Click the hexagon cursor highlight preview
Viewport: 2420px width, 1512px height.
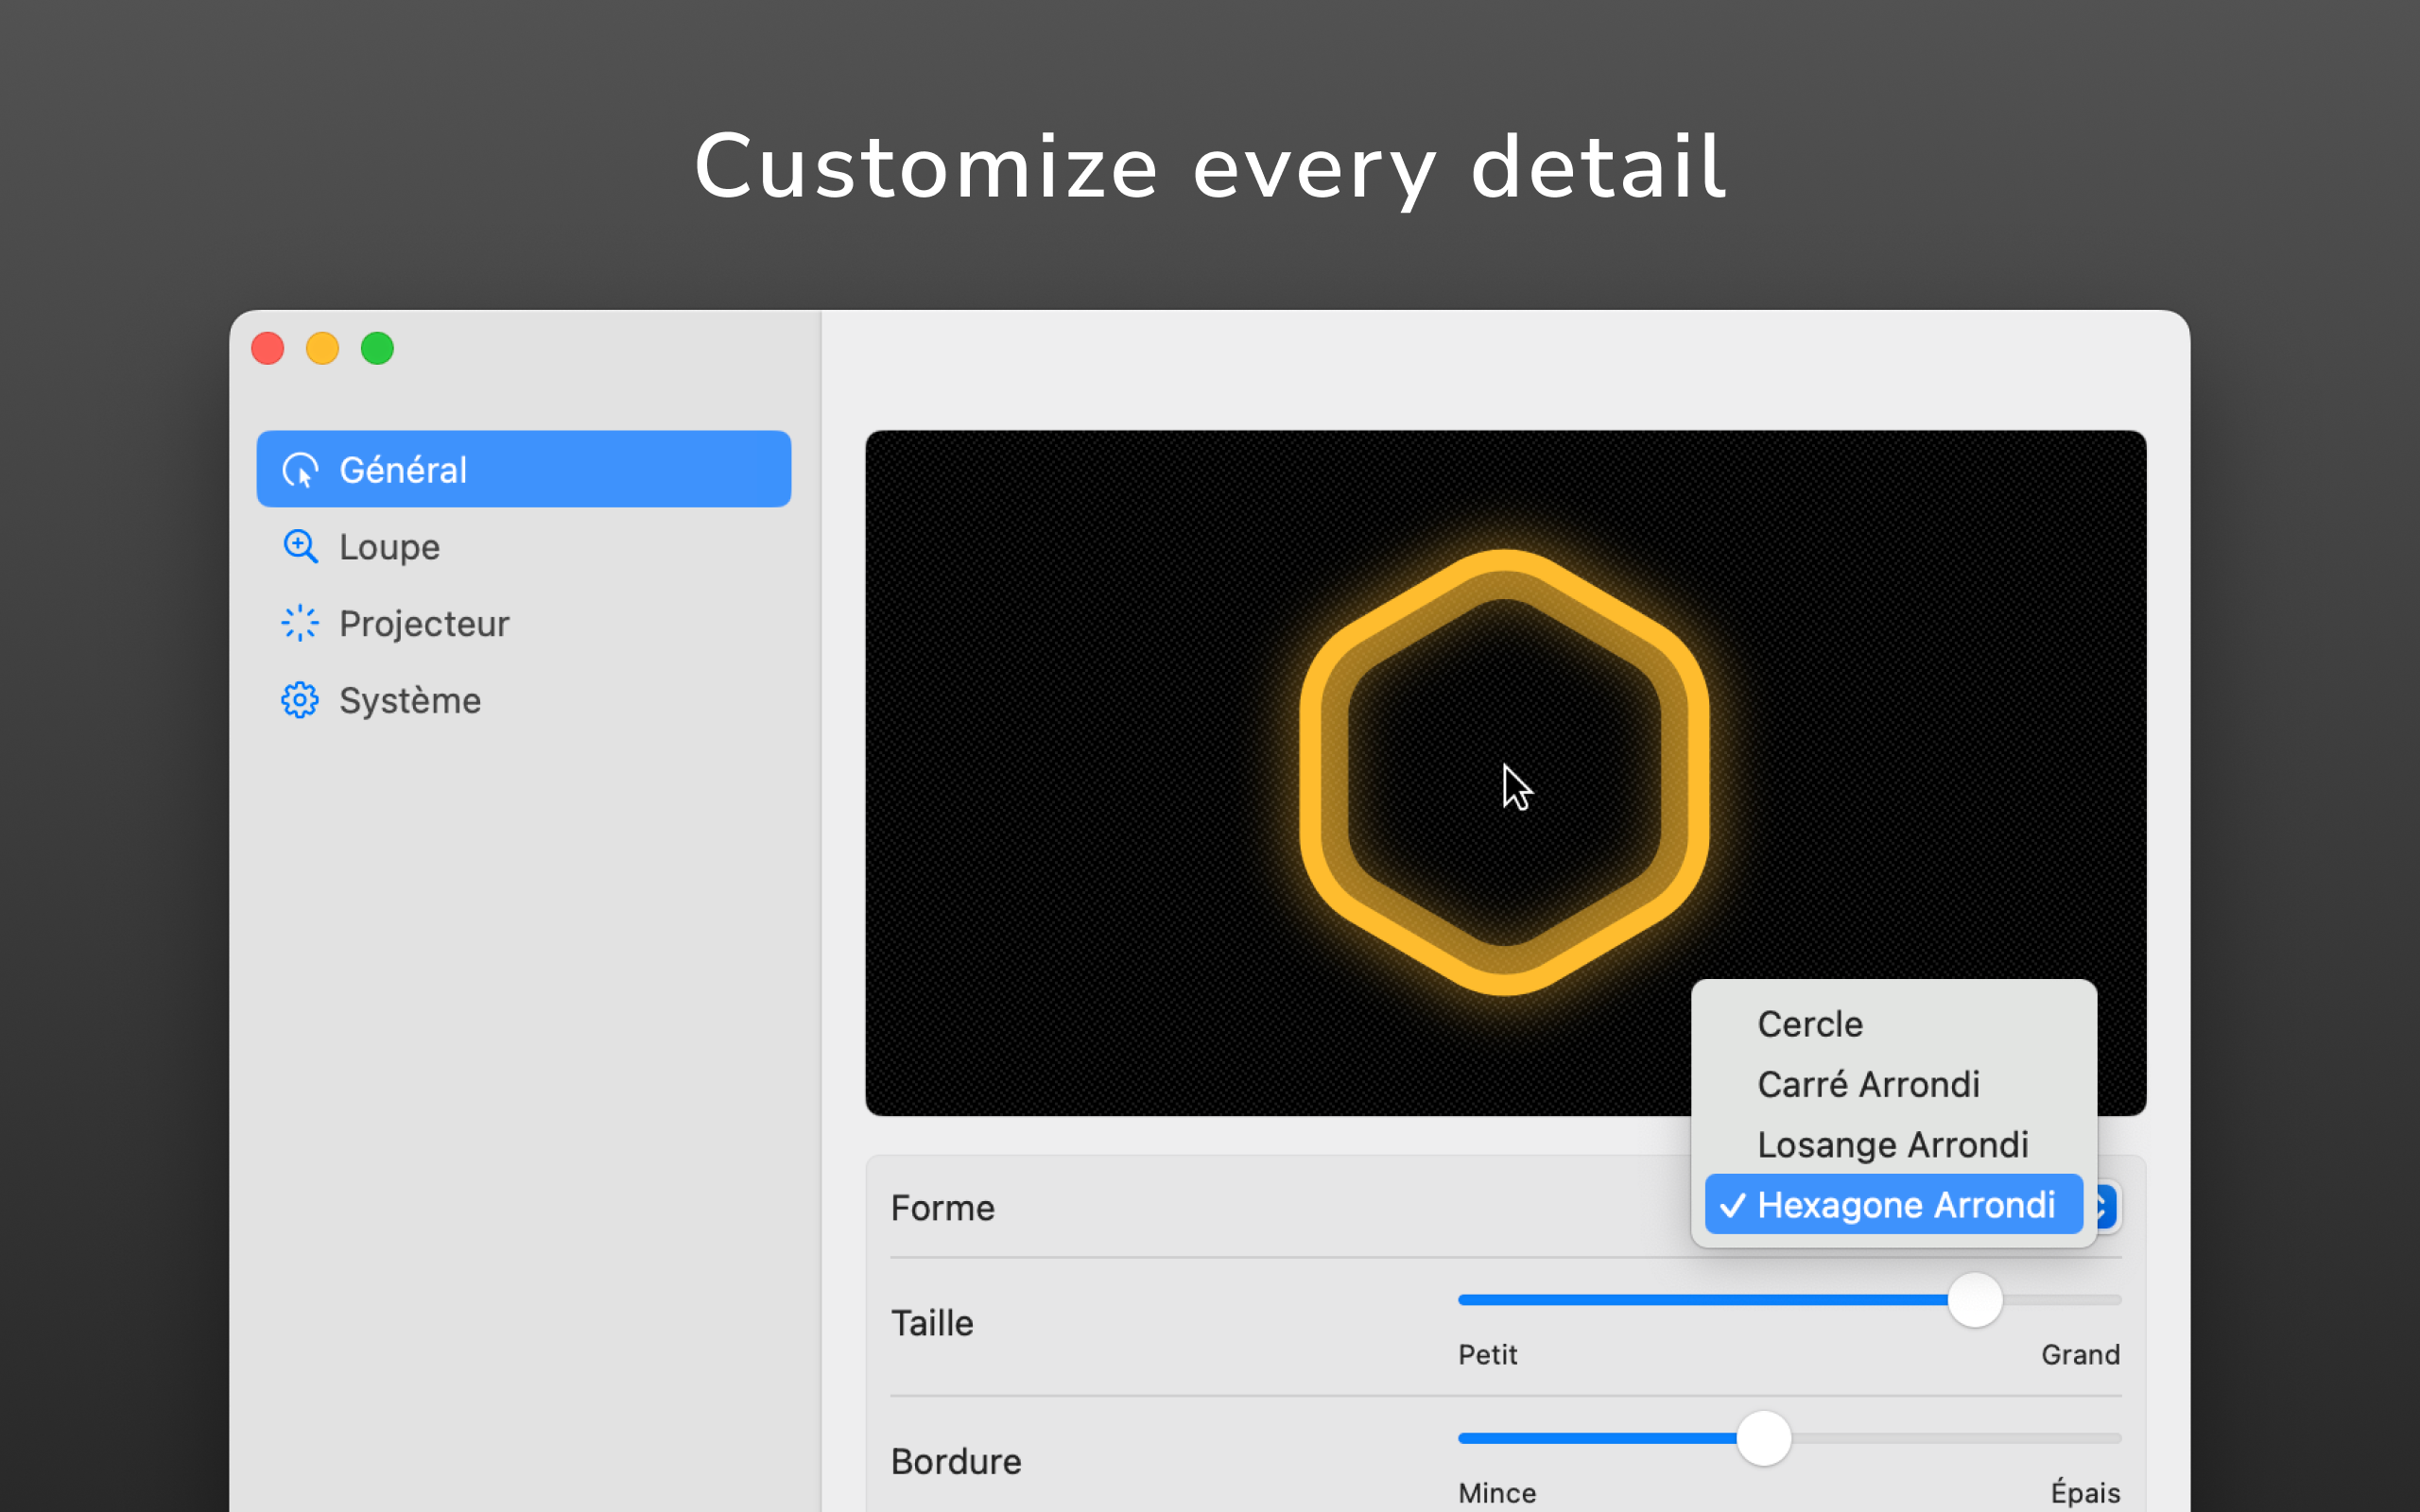pyautogui.click(x=1504, y=772)
